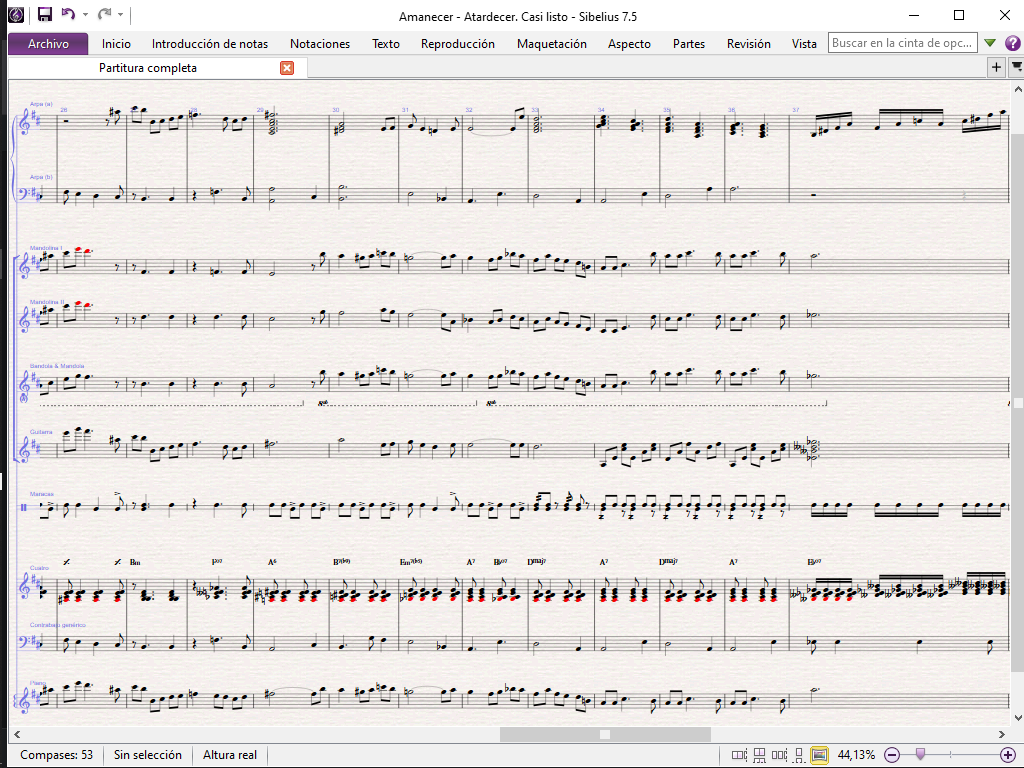Click bar number 37 above Arpa staff
This screenshot has height=768, width=1024.
pos(795,110)
